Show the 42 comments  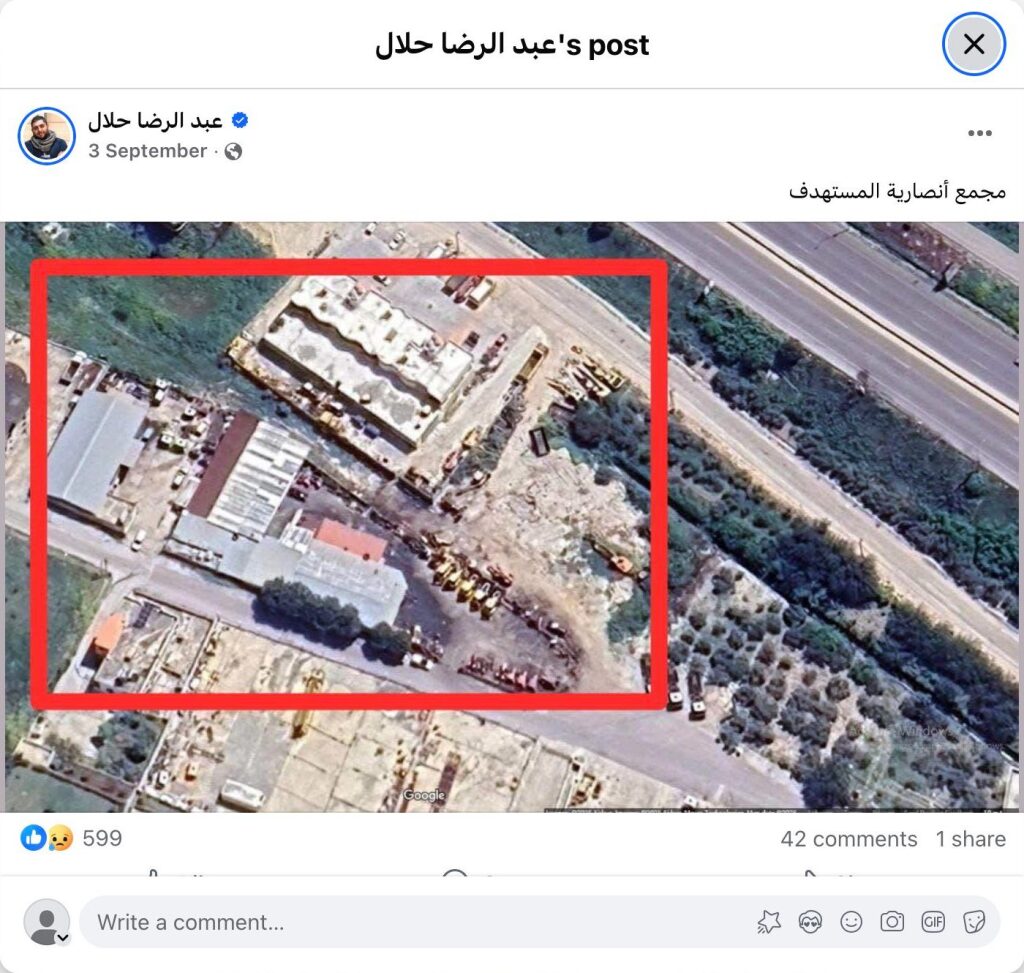click(x=848, y=838)
